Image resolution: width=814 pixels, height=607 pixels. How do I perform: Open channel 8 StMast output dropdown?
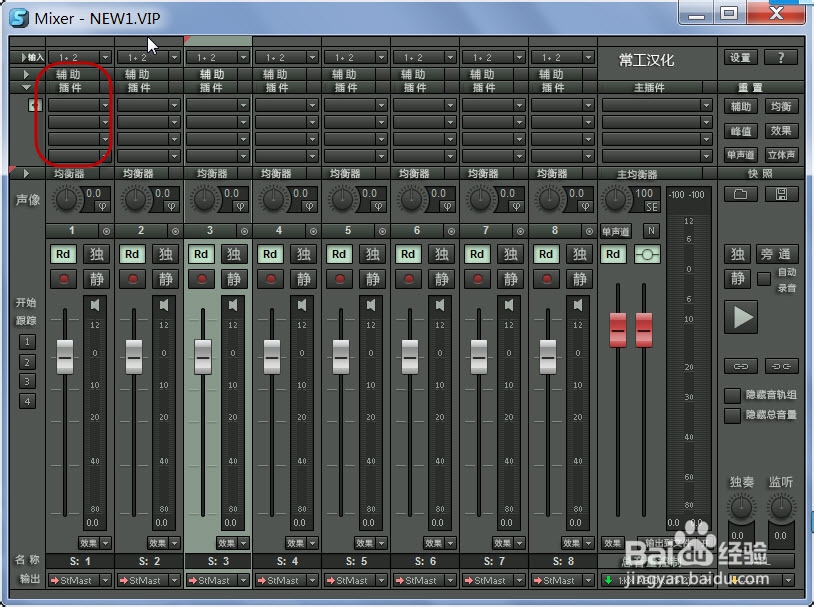pos(589,580)
